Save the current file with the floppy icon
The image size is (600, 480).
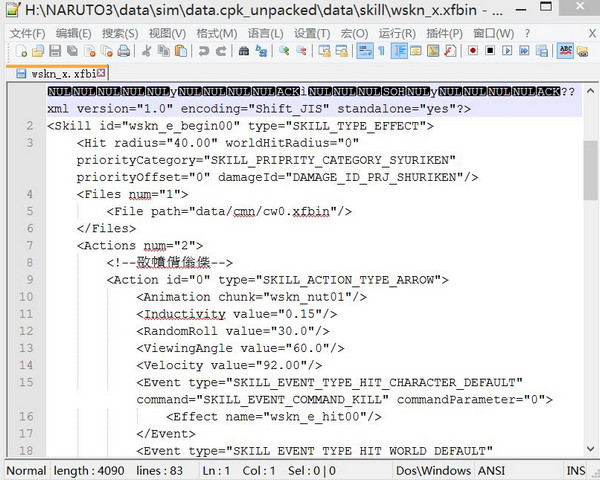[55, 51]
